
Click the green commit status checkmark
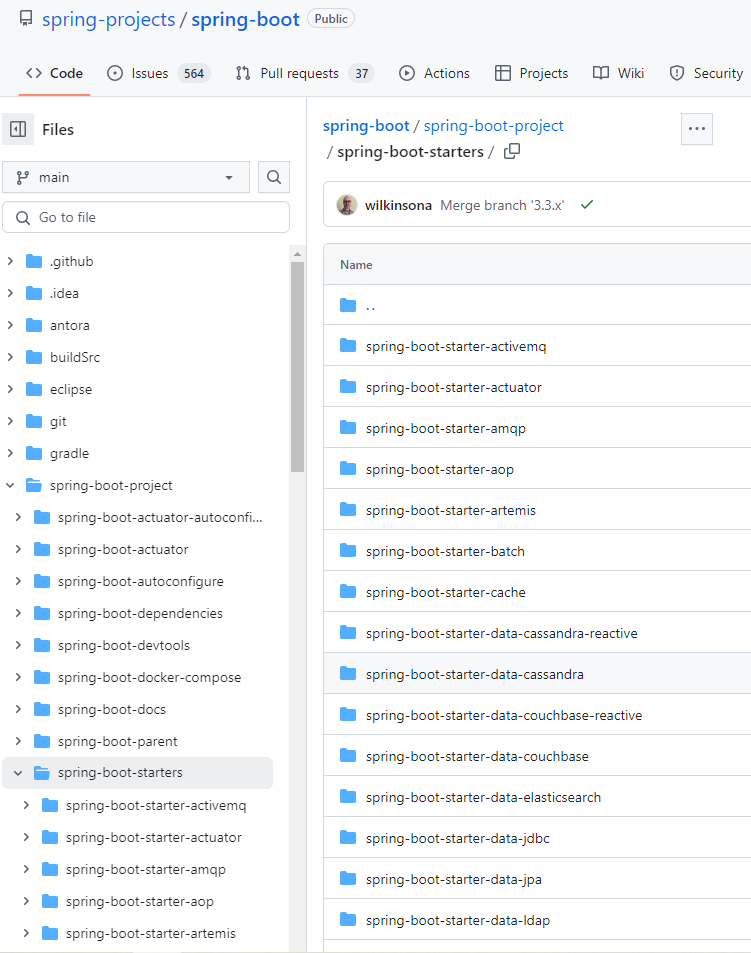[586, 205]
